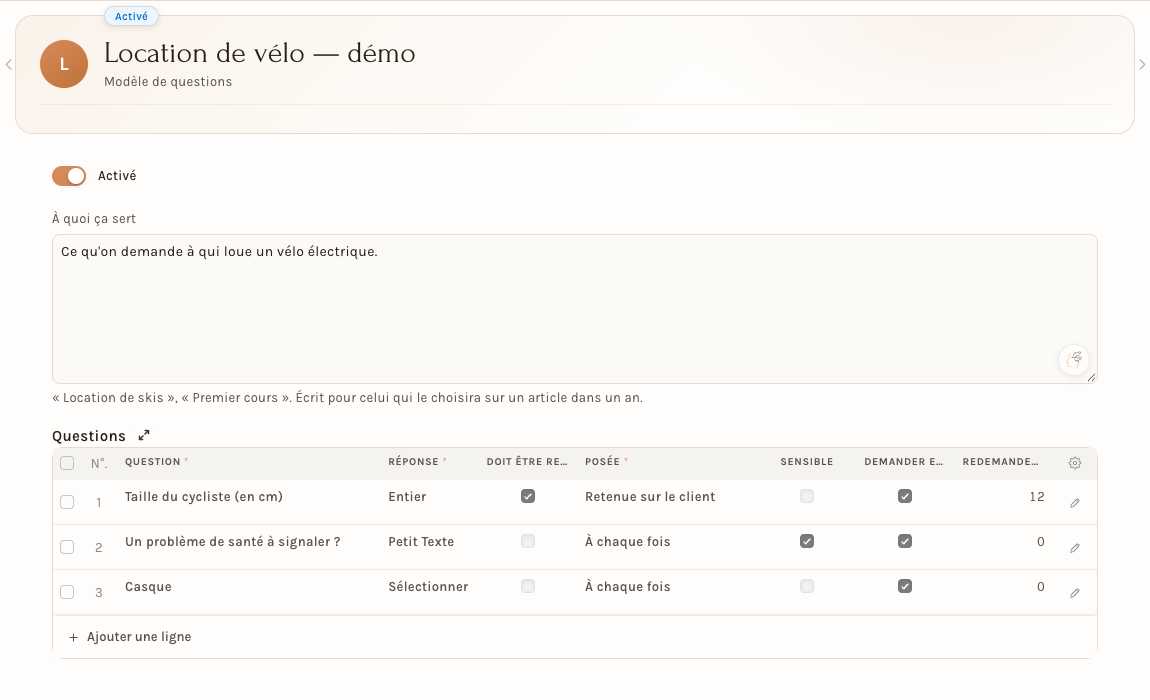Click the assistant icon in the description box
1150x700 pixels.
tap(1074, 360)
